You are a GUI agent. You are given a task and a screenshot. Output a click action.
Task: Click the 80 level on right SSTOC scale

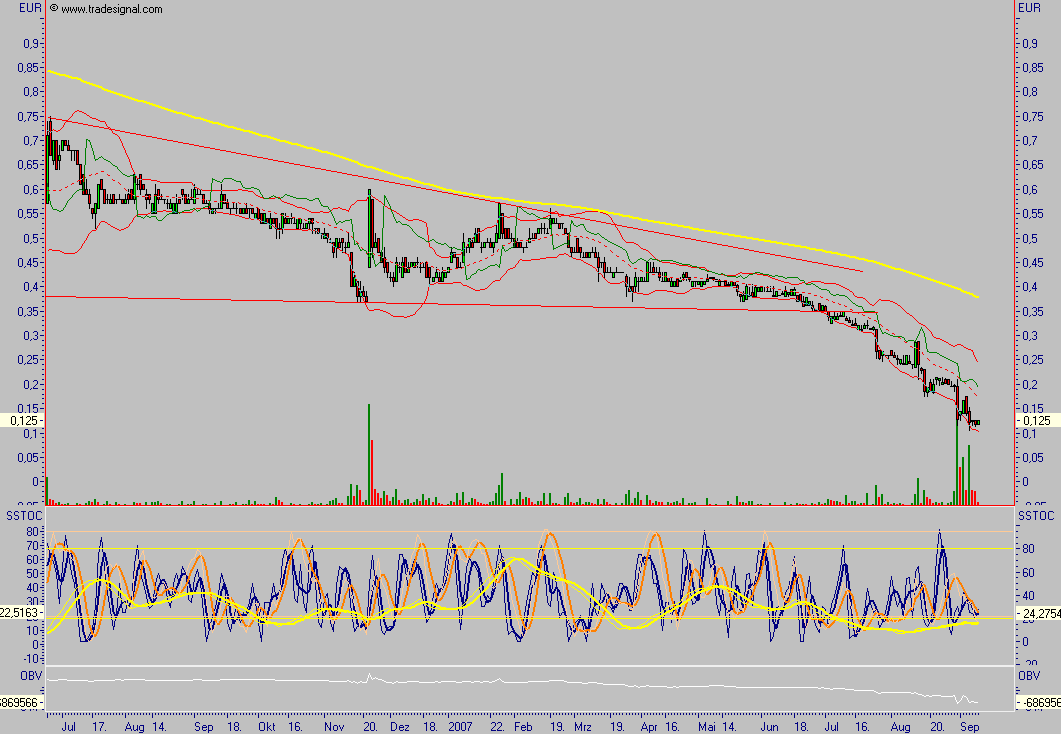tap(1027, 549)
